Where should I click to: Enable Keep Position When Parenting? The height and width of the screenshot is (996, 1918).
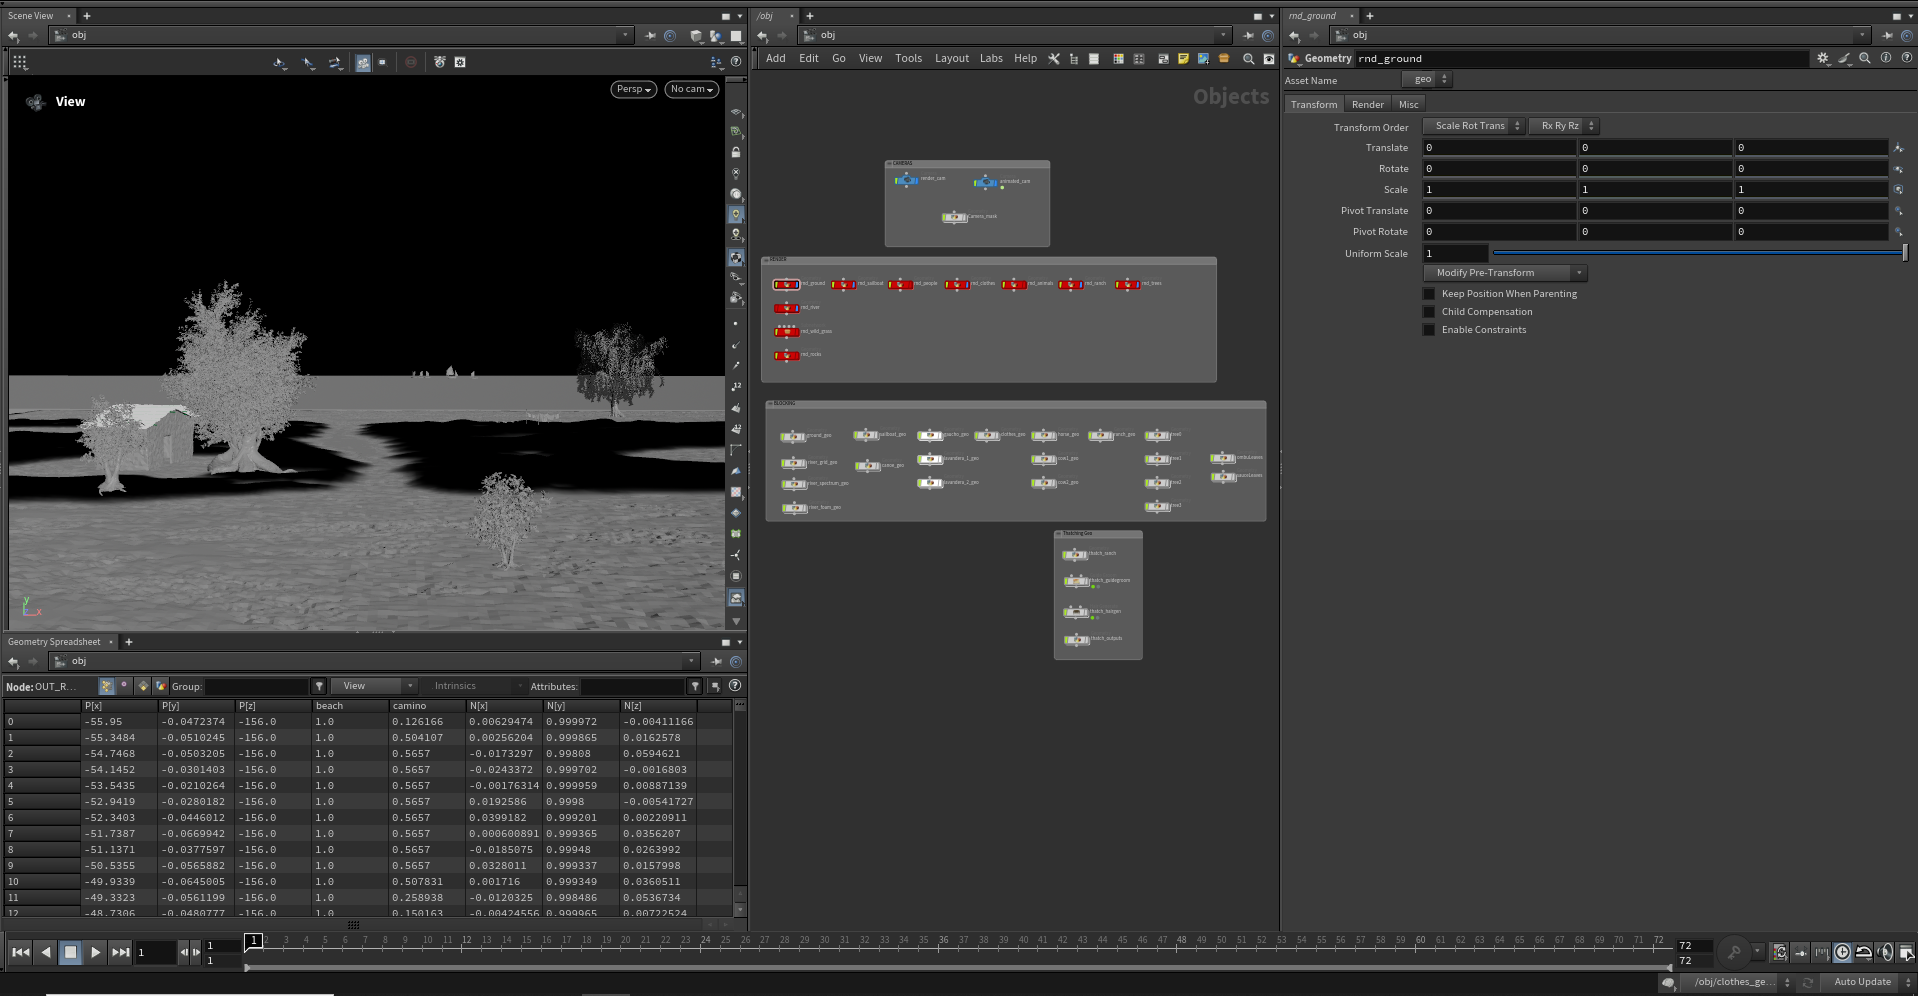coord(1429,294)
